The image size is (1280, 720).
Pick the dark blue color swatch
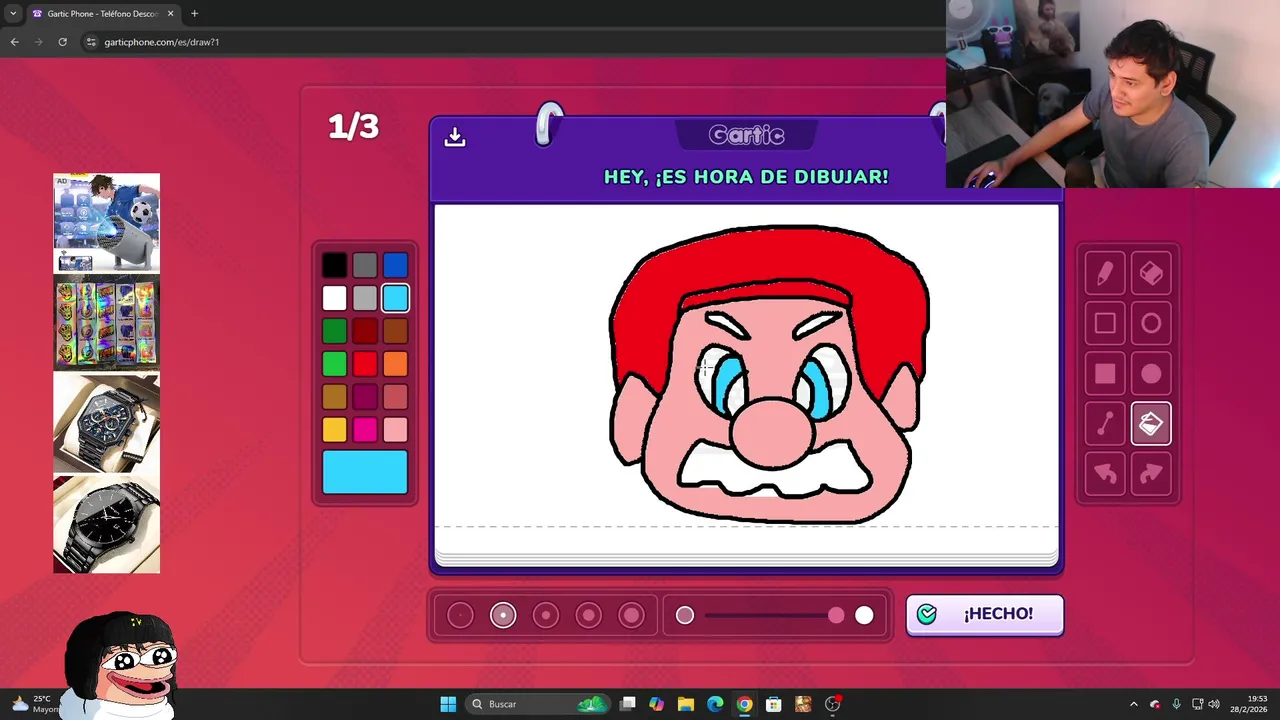pos(395,265)
